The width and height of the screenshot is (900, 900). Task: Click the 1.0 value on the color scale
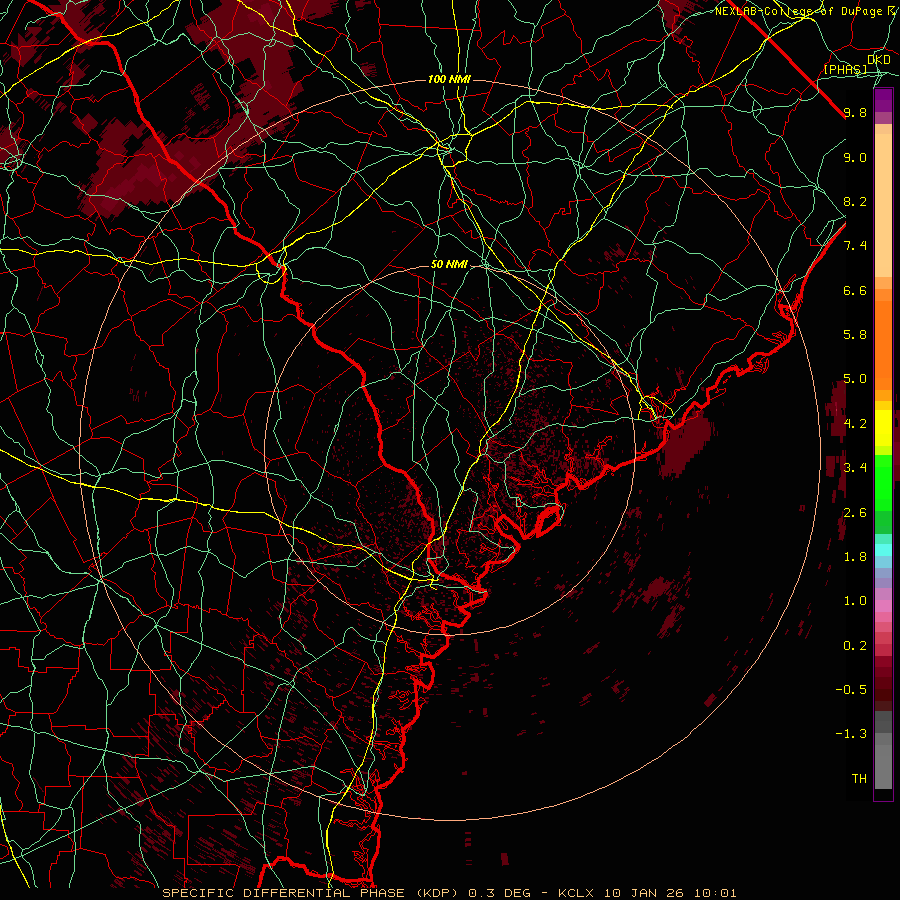point(855,600)
